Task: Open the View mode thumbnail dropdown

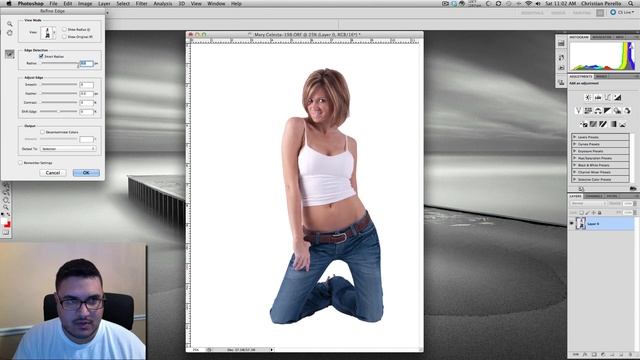Action: [49, 33]
